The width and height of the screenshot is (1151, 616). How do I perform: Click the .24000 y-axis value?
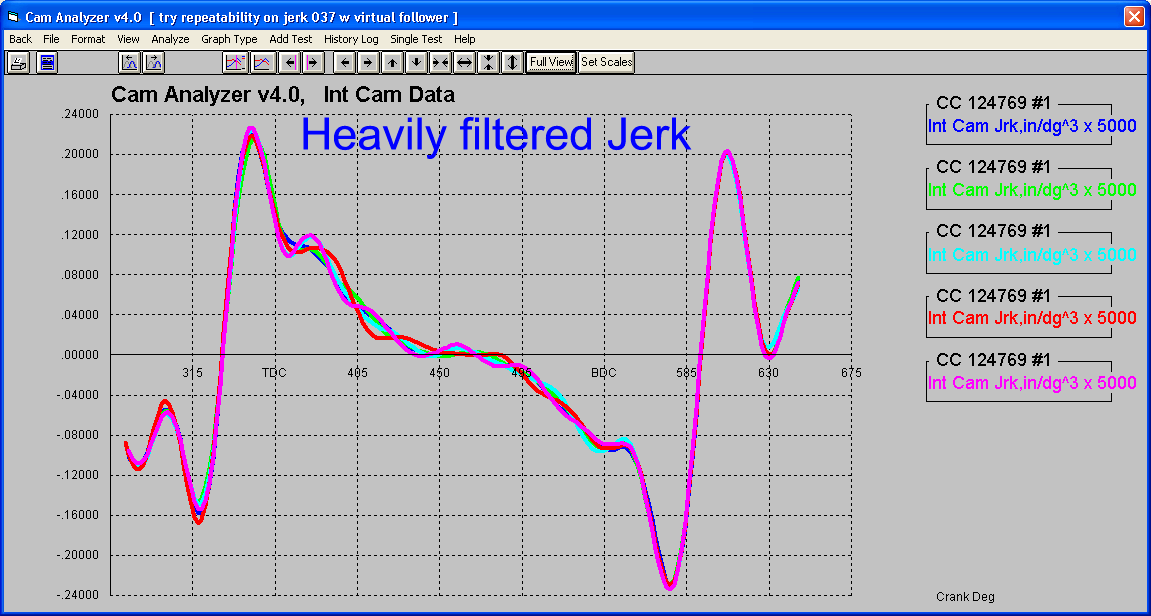click(80, 114)
